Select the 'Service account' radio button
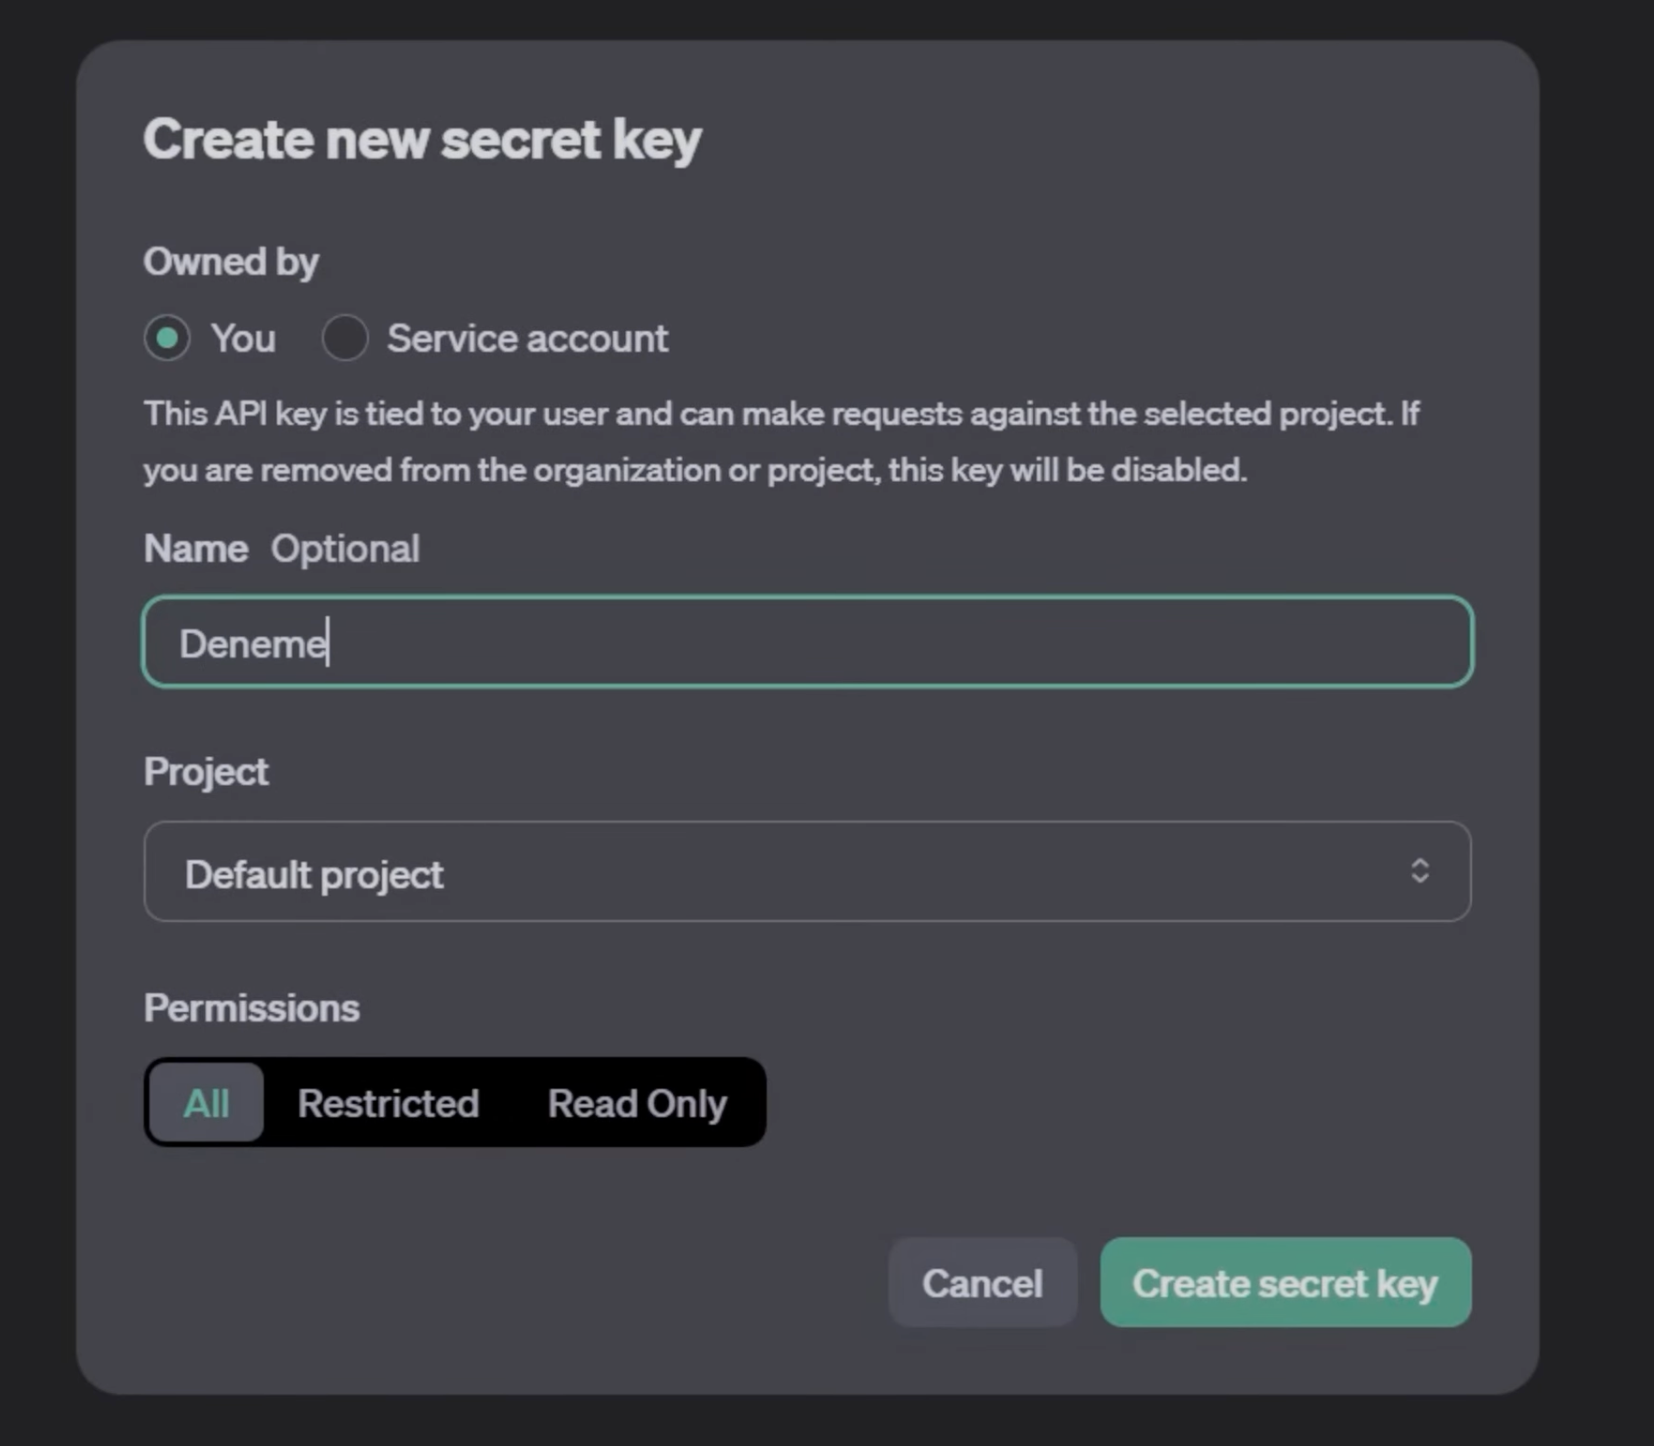 tap(344, 338)
